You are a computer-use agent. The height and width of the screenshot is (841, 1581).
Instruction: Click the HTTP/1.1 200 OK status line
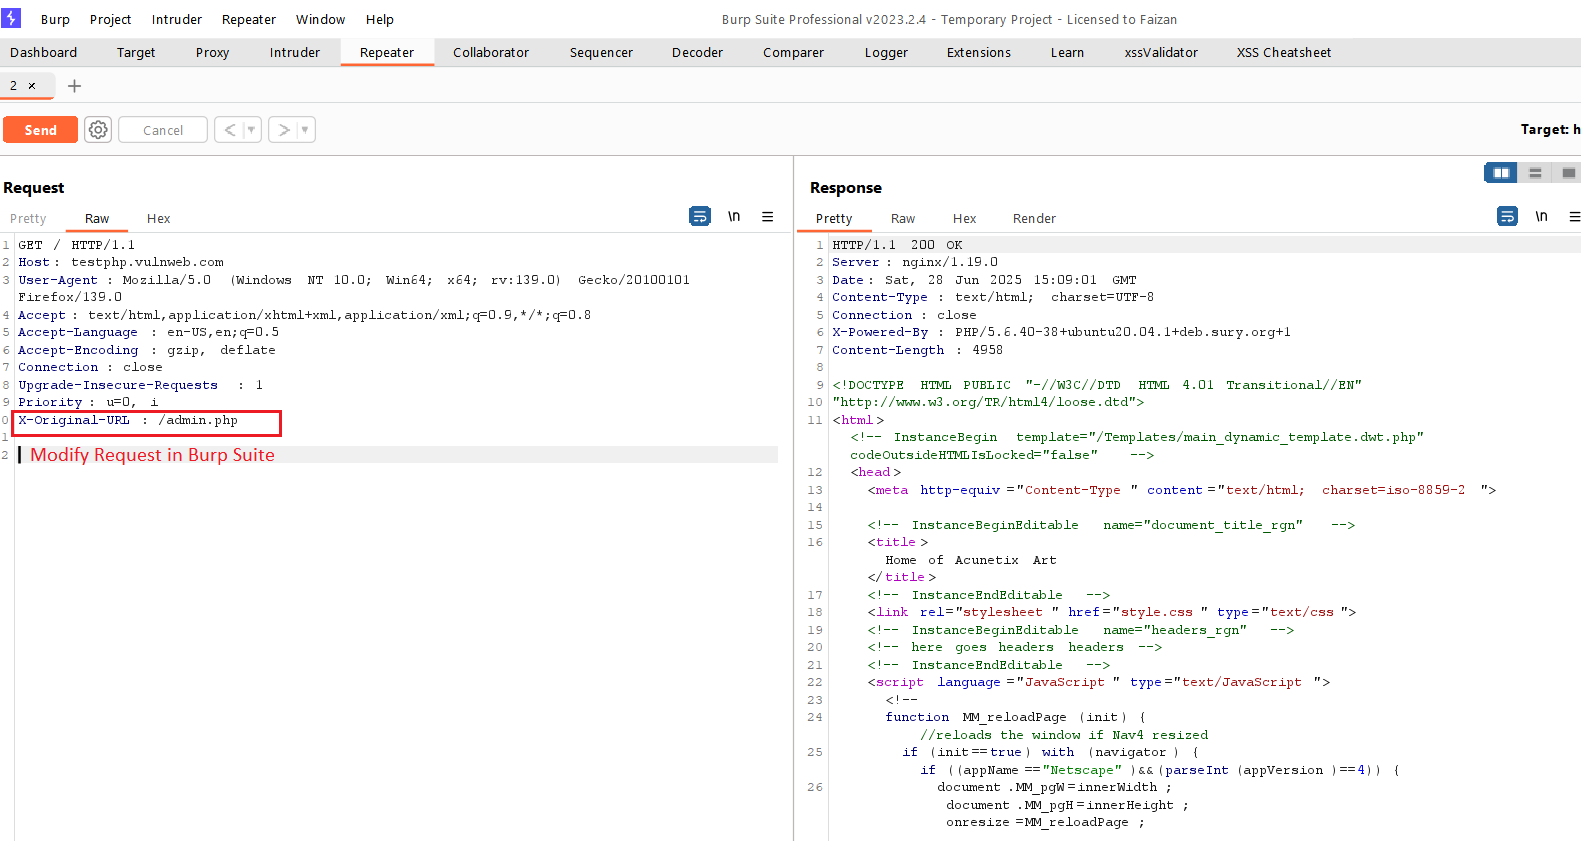click(x=897, y=245)
